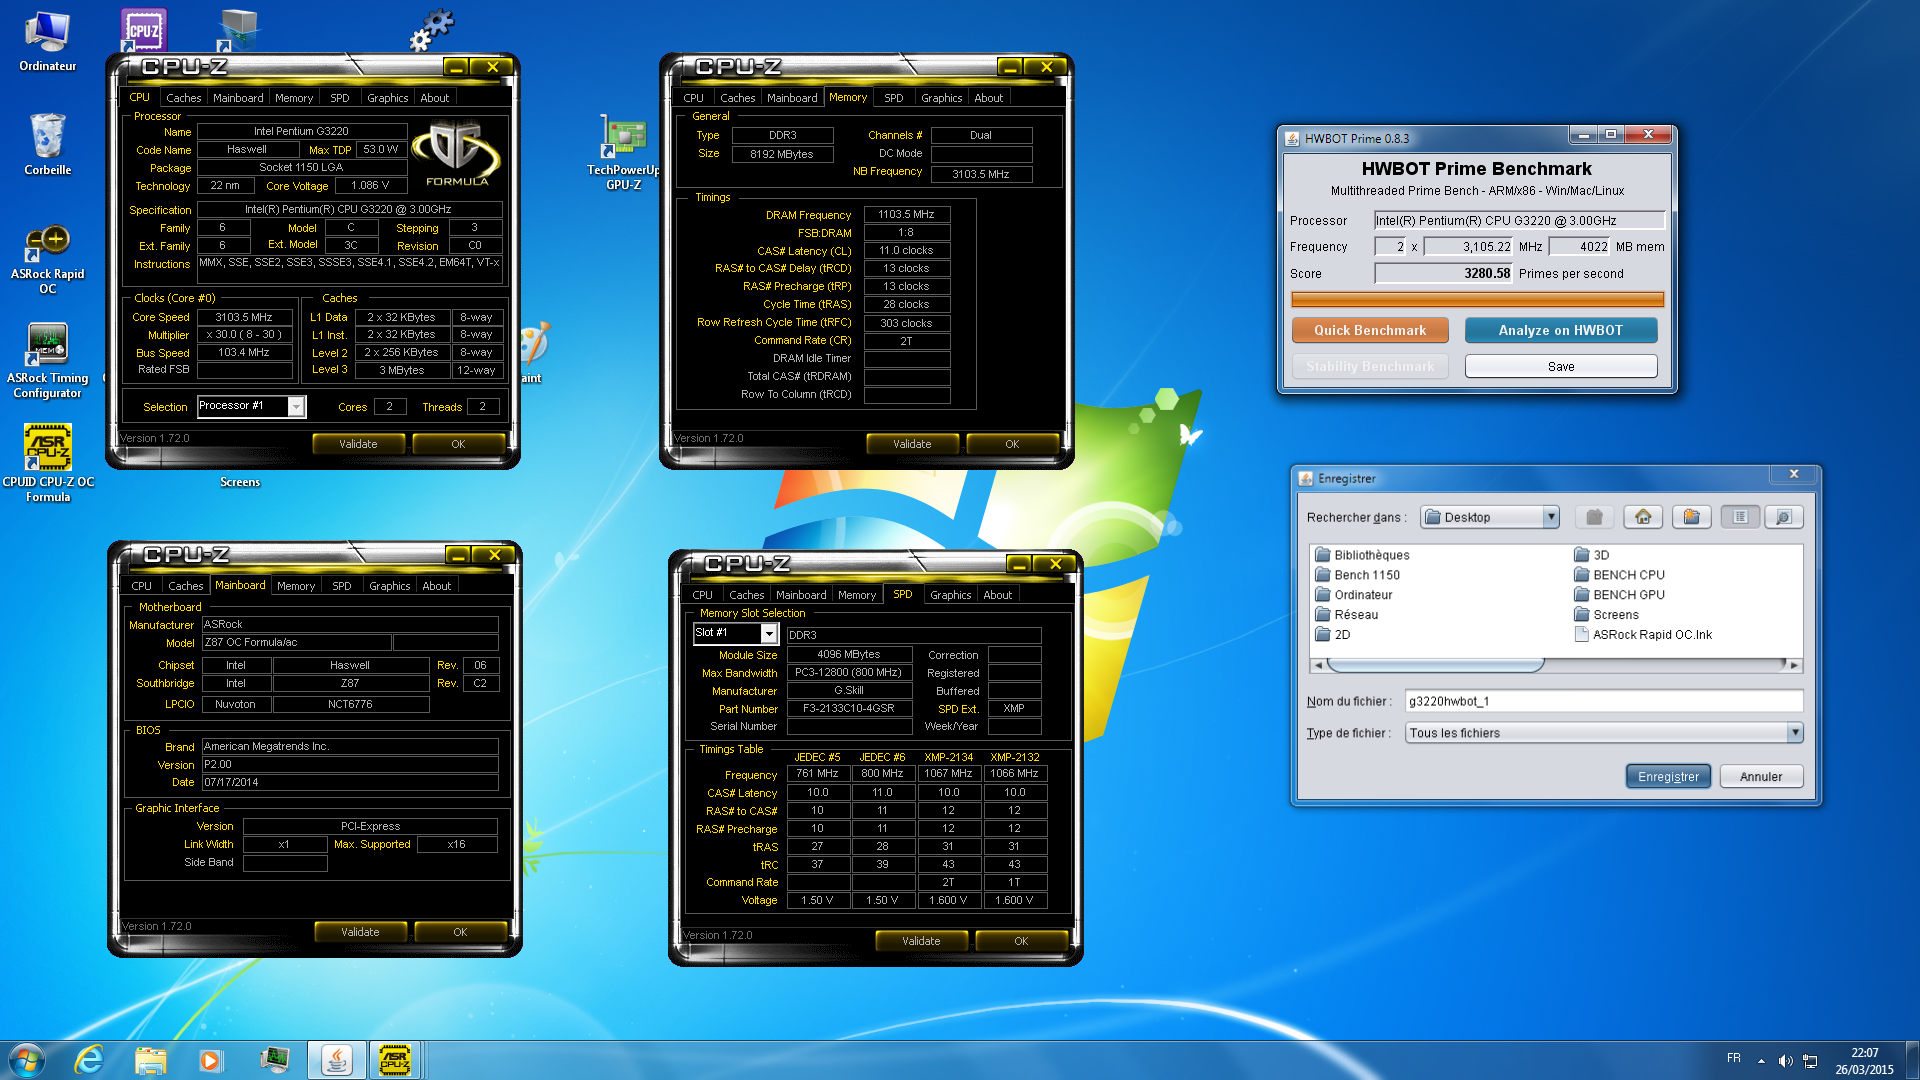This screenshot has height=1080, width=1920.
Task: Click OK in the SPD tab window
Action: 1020,941
